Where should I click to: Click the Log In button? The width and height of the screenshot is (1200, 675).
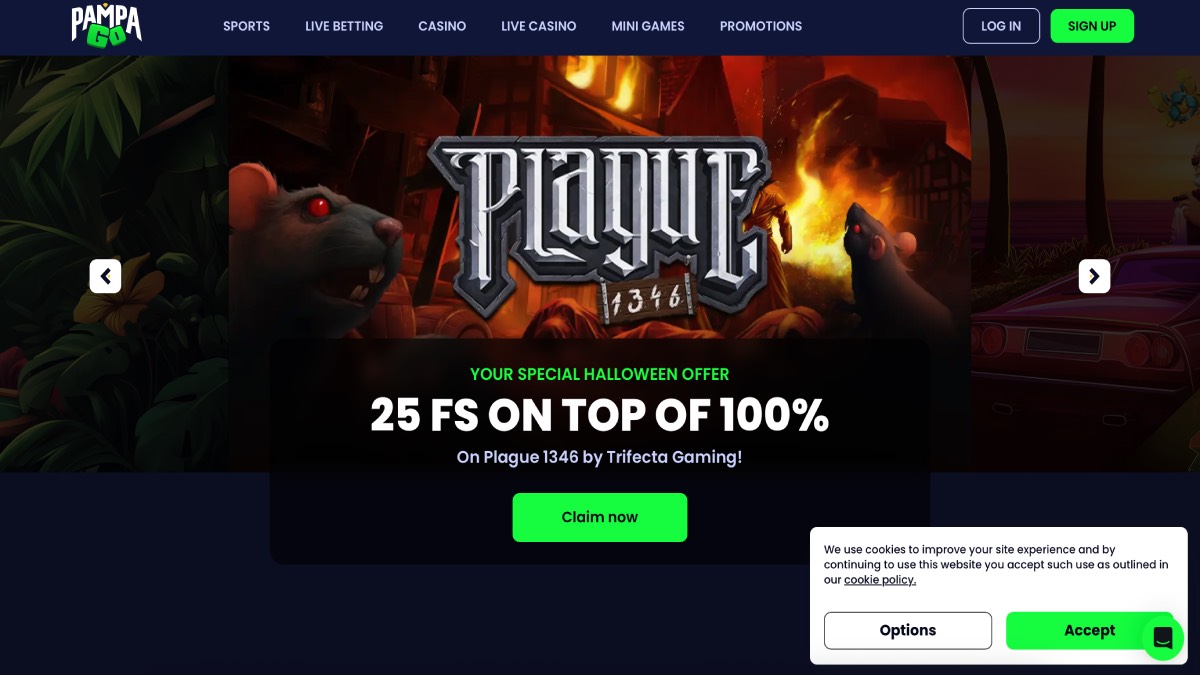point(1001,26)
